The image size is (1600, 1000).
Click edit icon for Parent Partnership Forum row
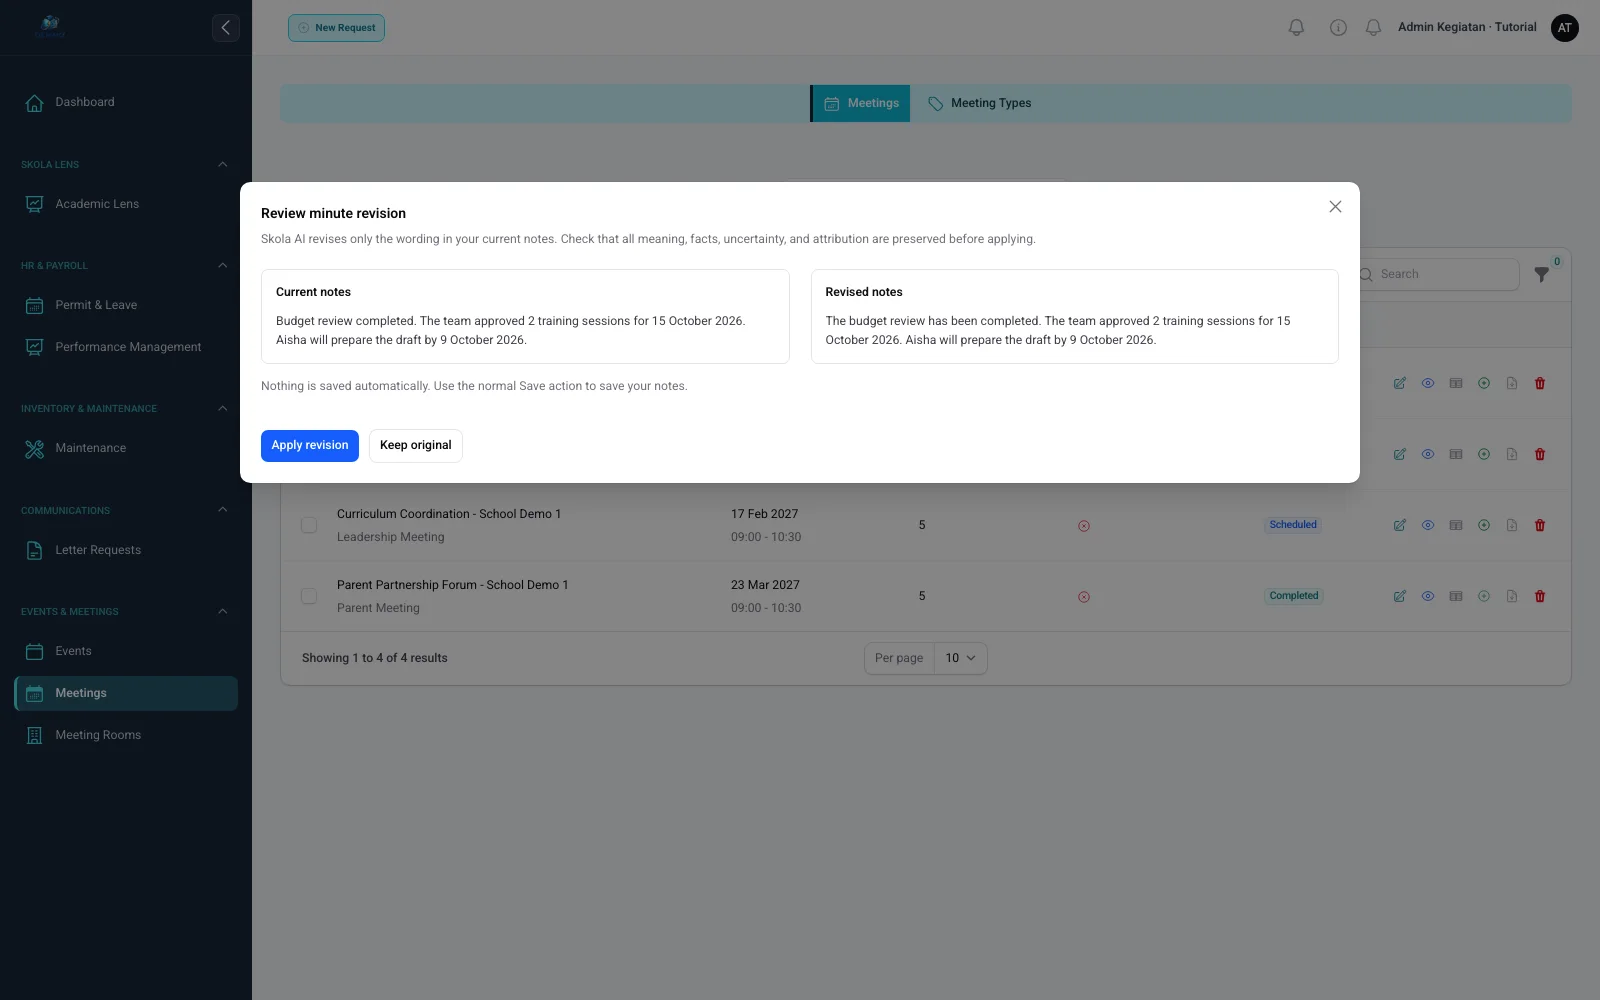1400,596
